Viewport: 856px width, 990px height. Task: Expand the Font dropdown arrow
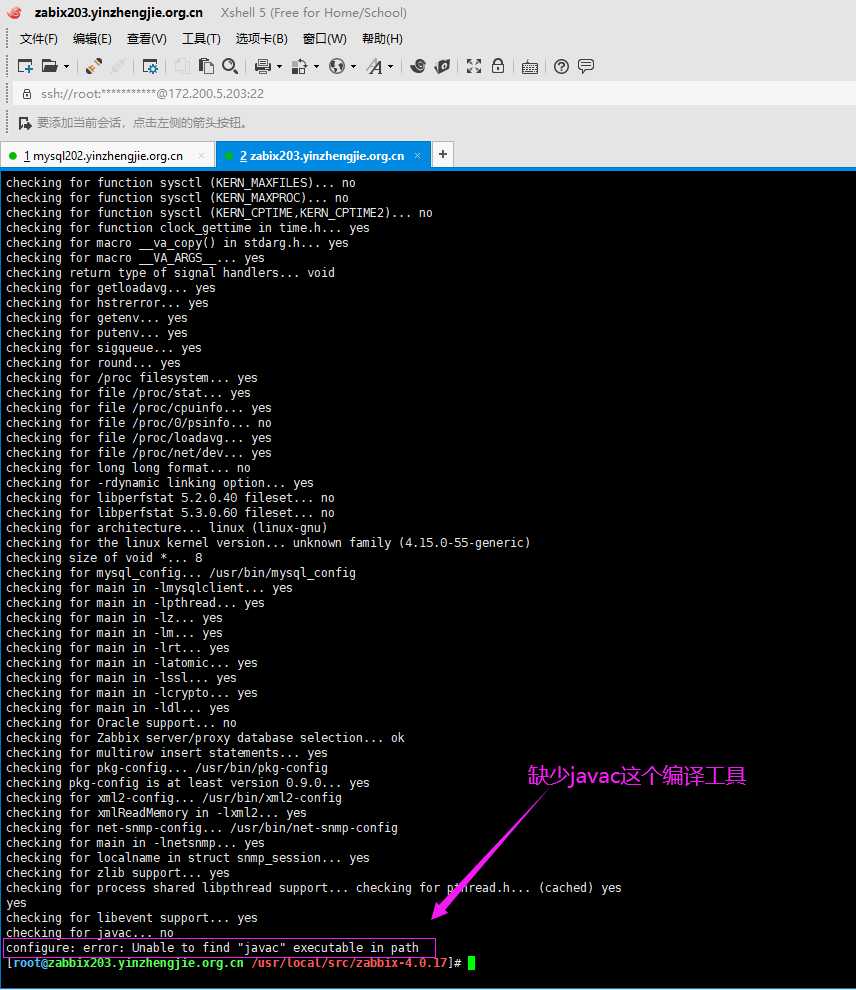391,66
